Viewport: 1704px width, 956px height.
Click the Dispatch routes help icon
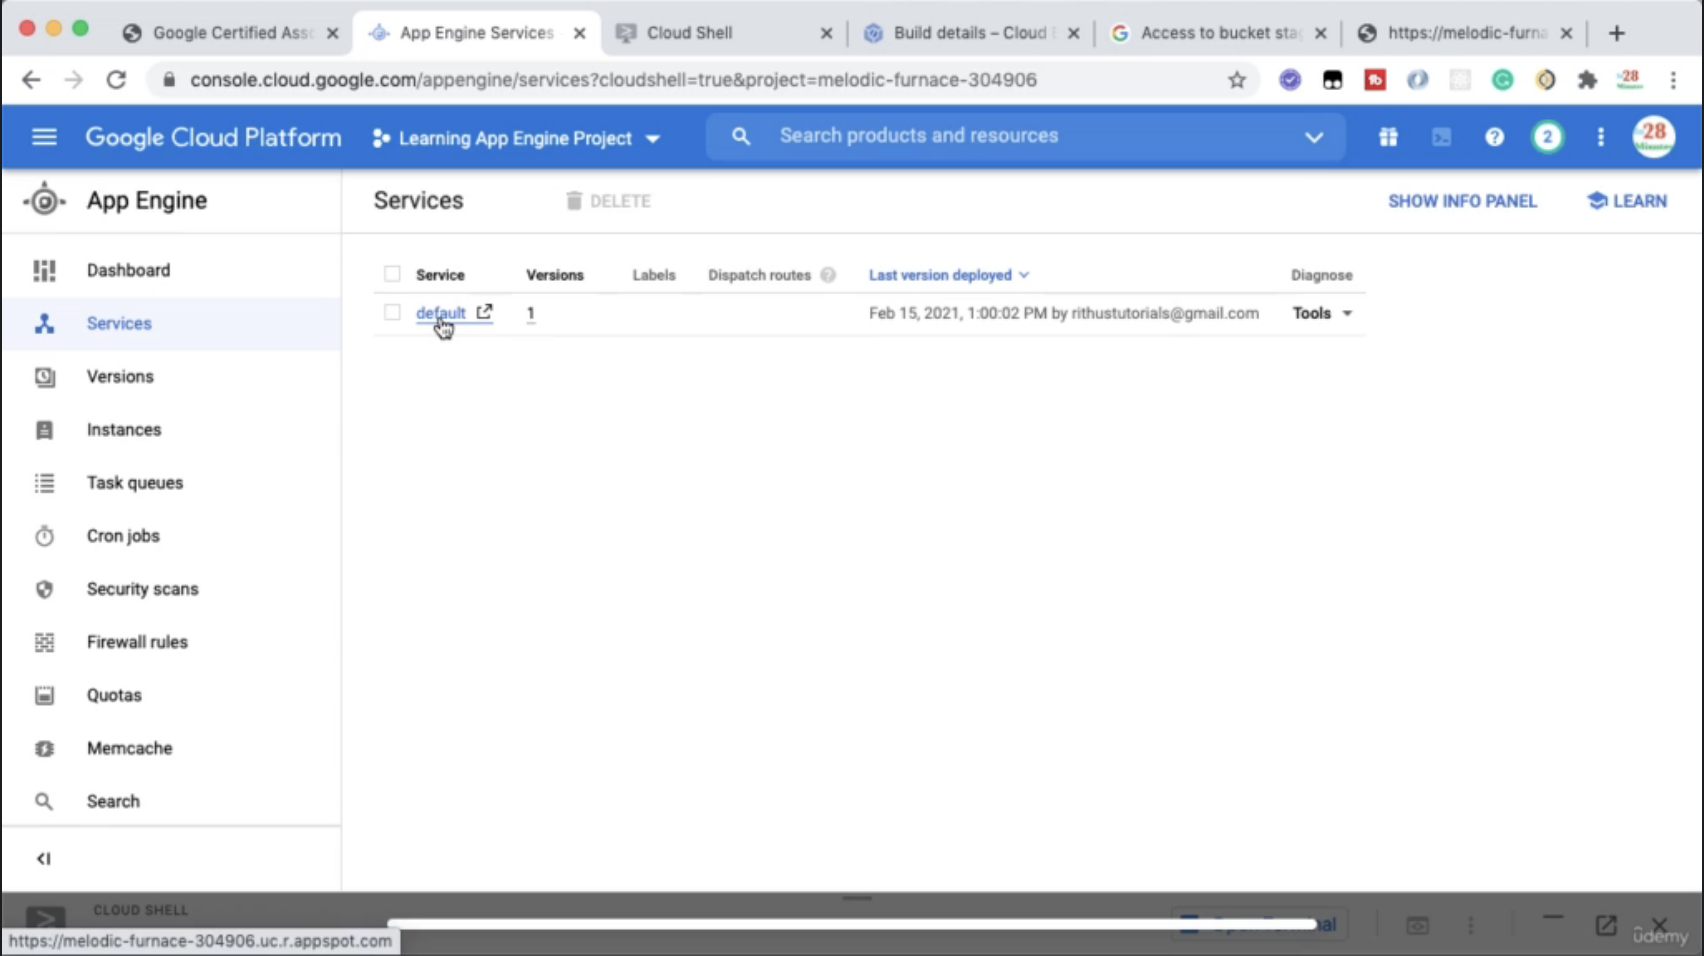point(828,275)
